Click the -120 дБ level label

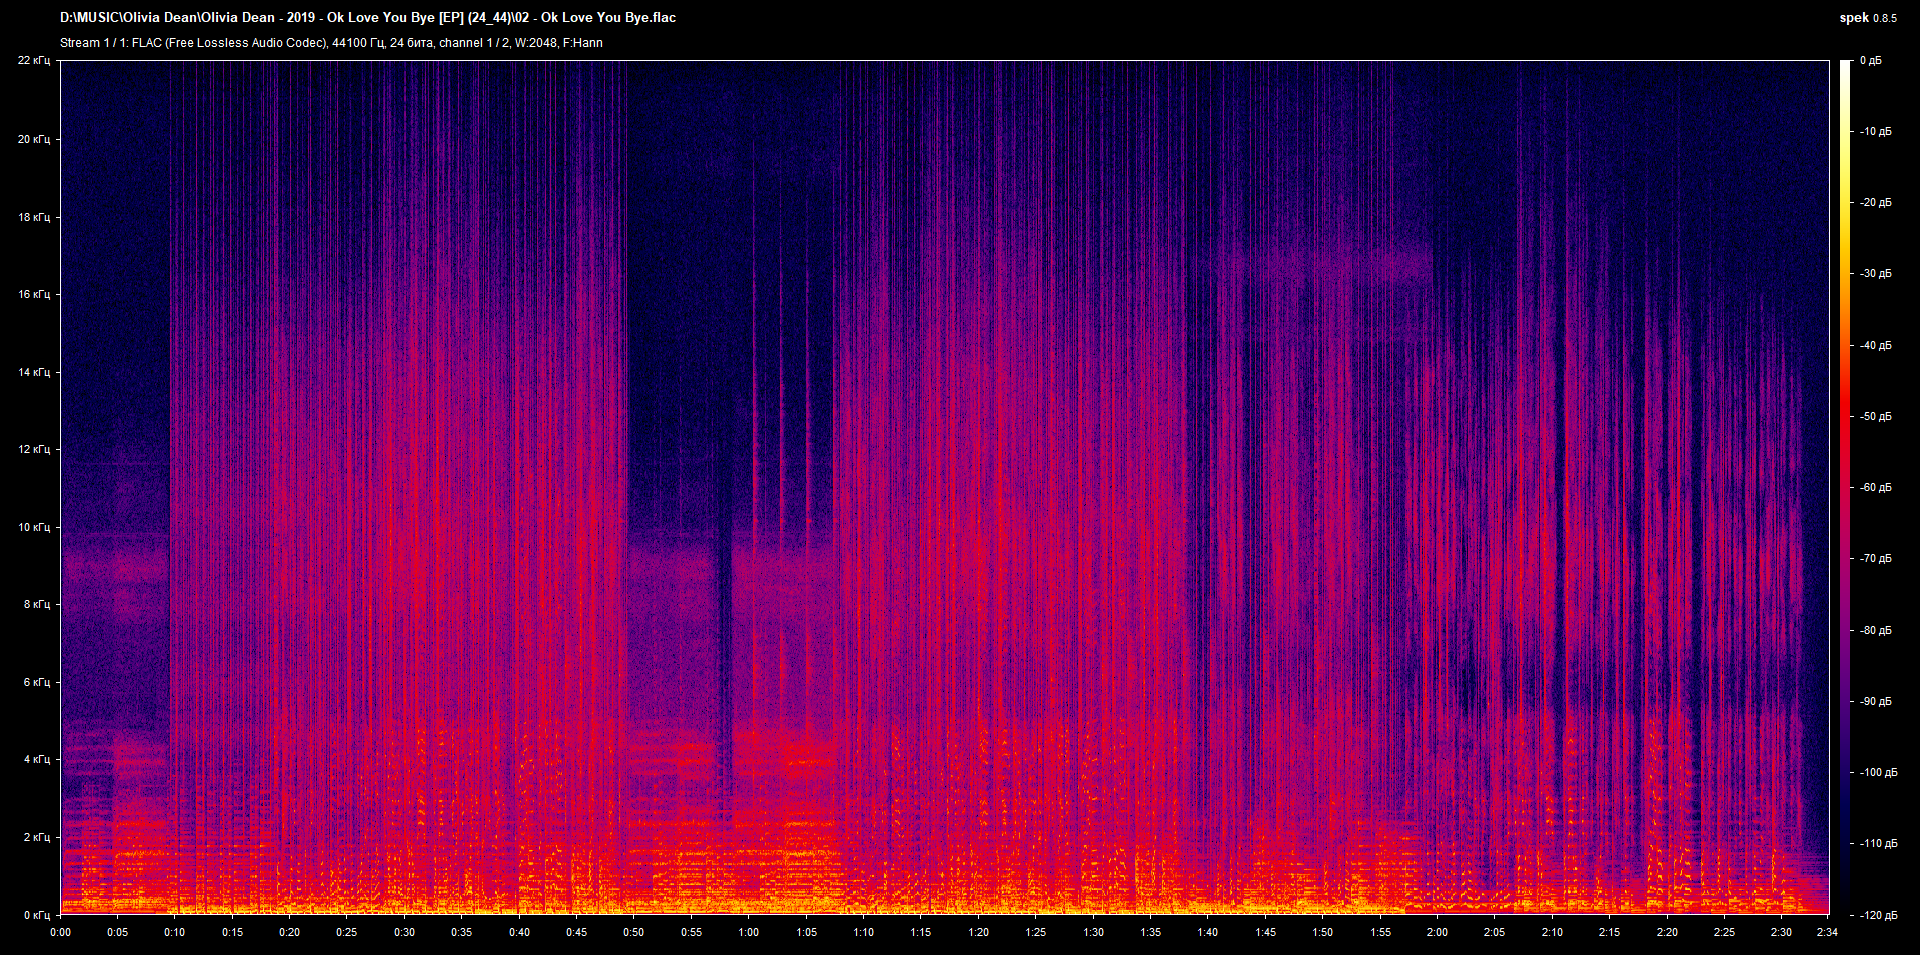pyautogui.click(x=1878, y=916)
